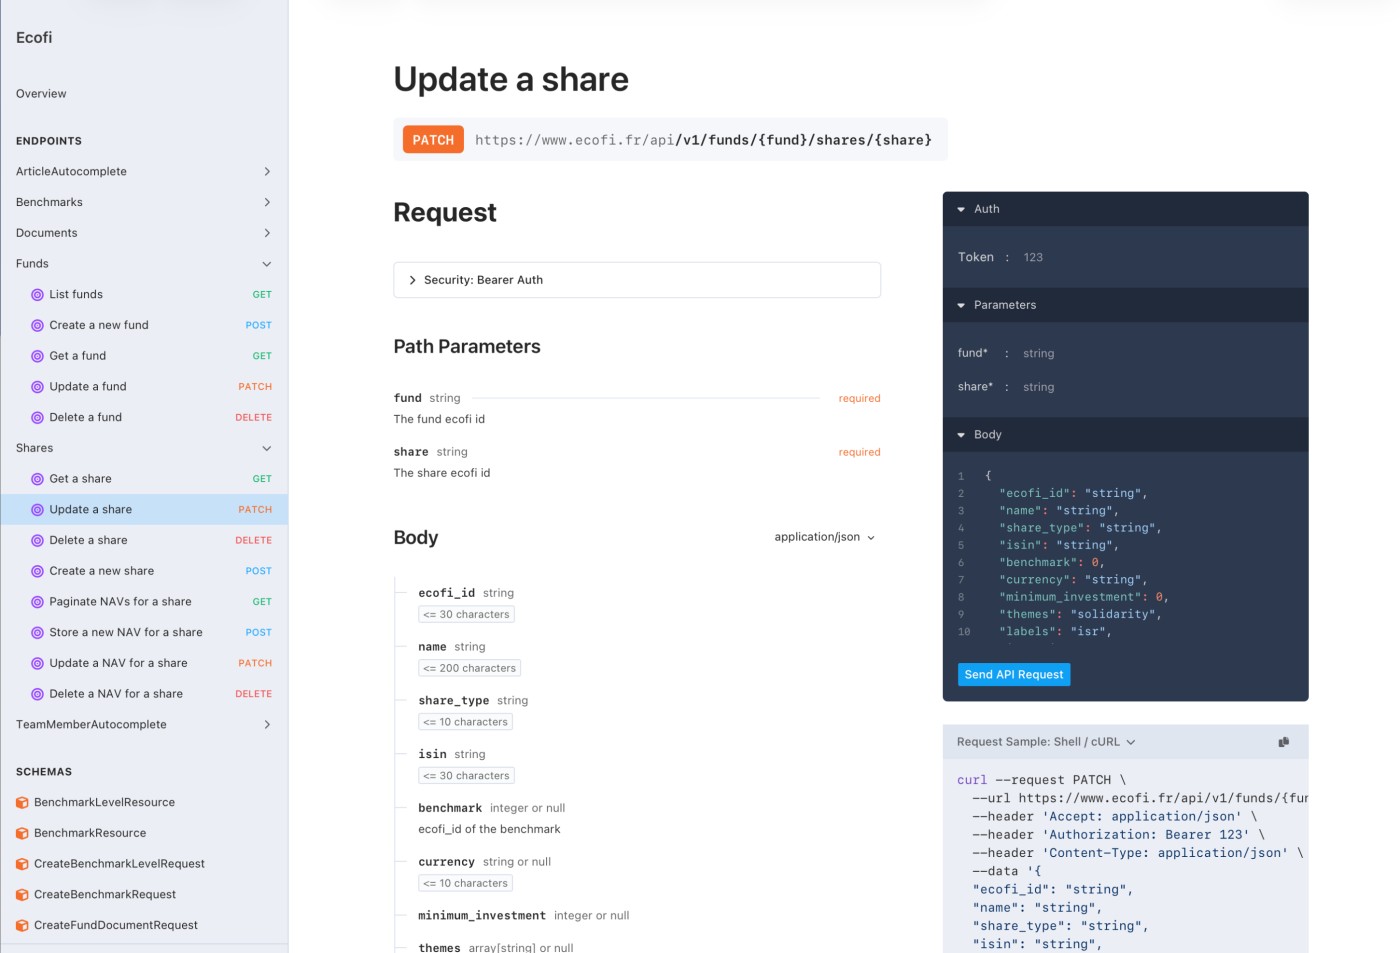Click the icon beside Delete a share
Viewport: 1400px width, 953px height.
pyautogui.click(x=37, y=541)
